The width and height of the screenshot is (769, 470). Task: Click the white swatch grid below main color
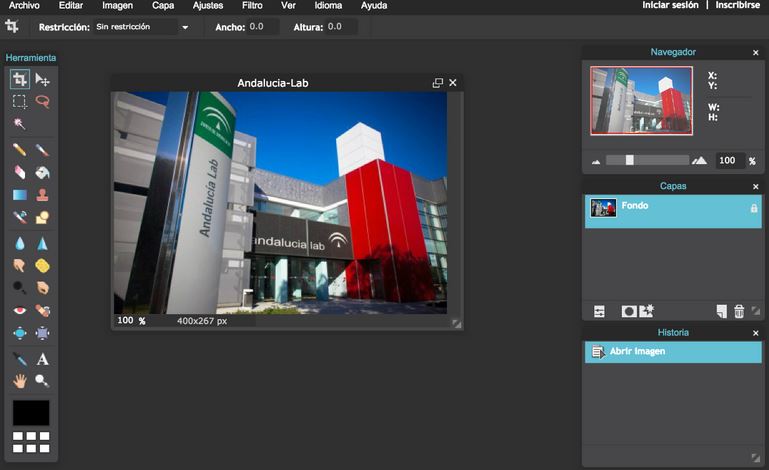point(31,442)
